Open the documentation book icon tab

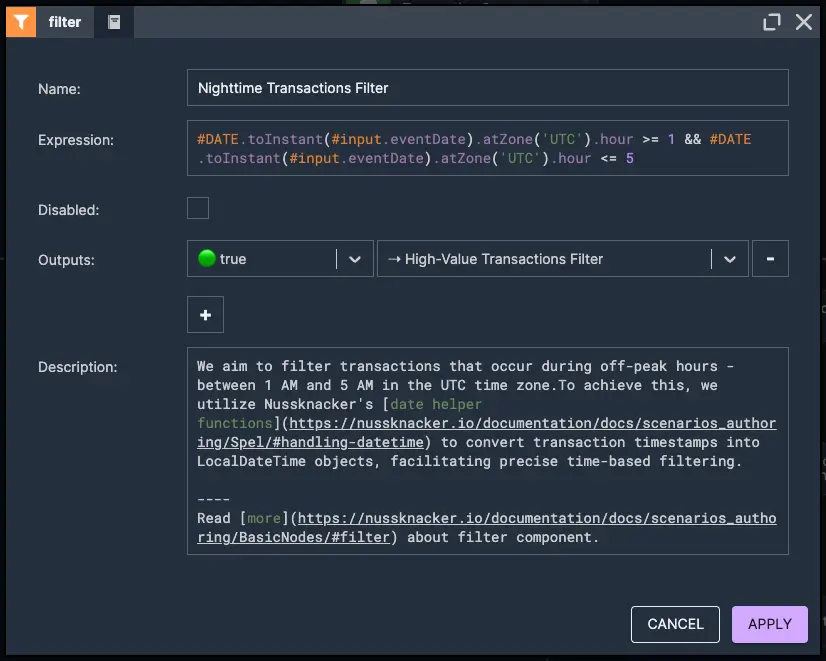[x=114, y=22]
